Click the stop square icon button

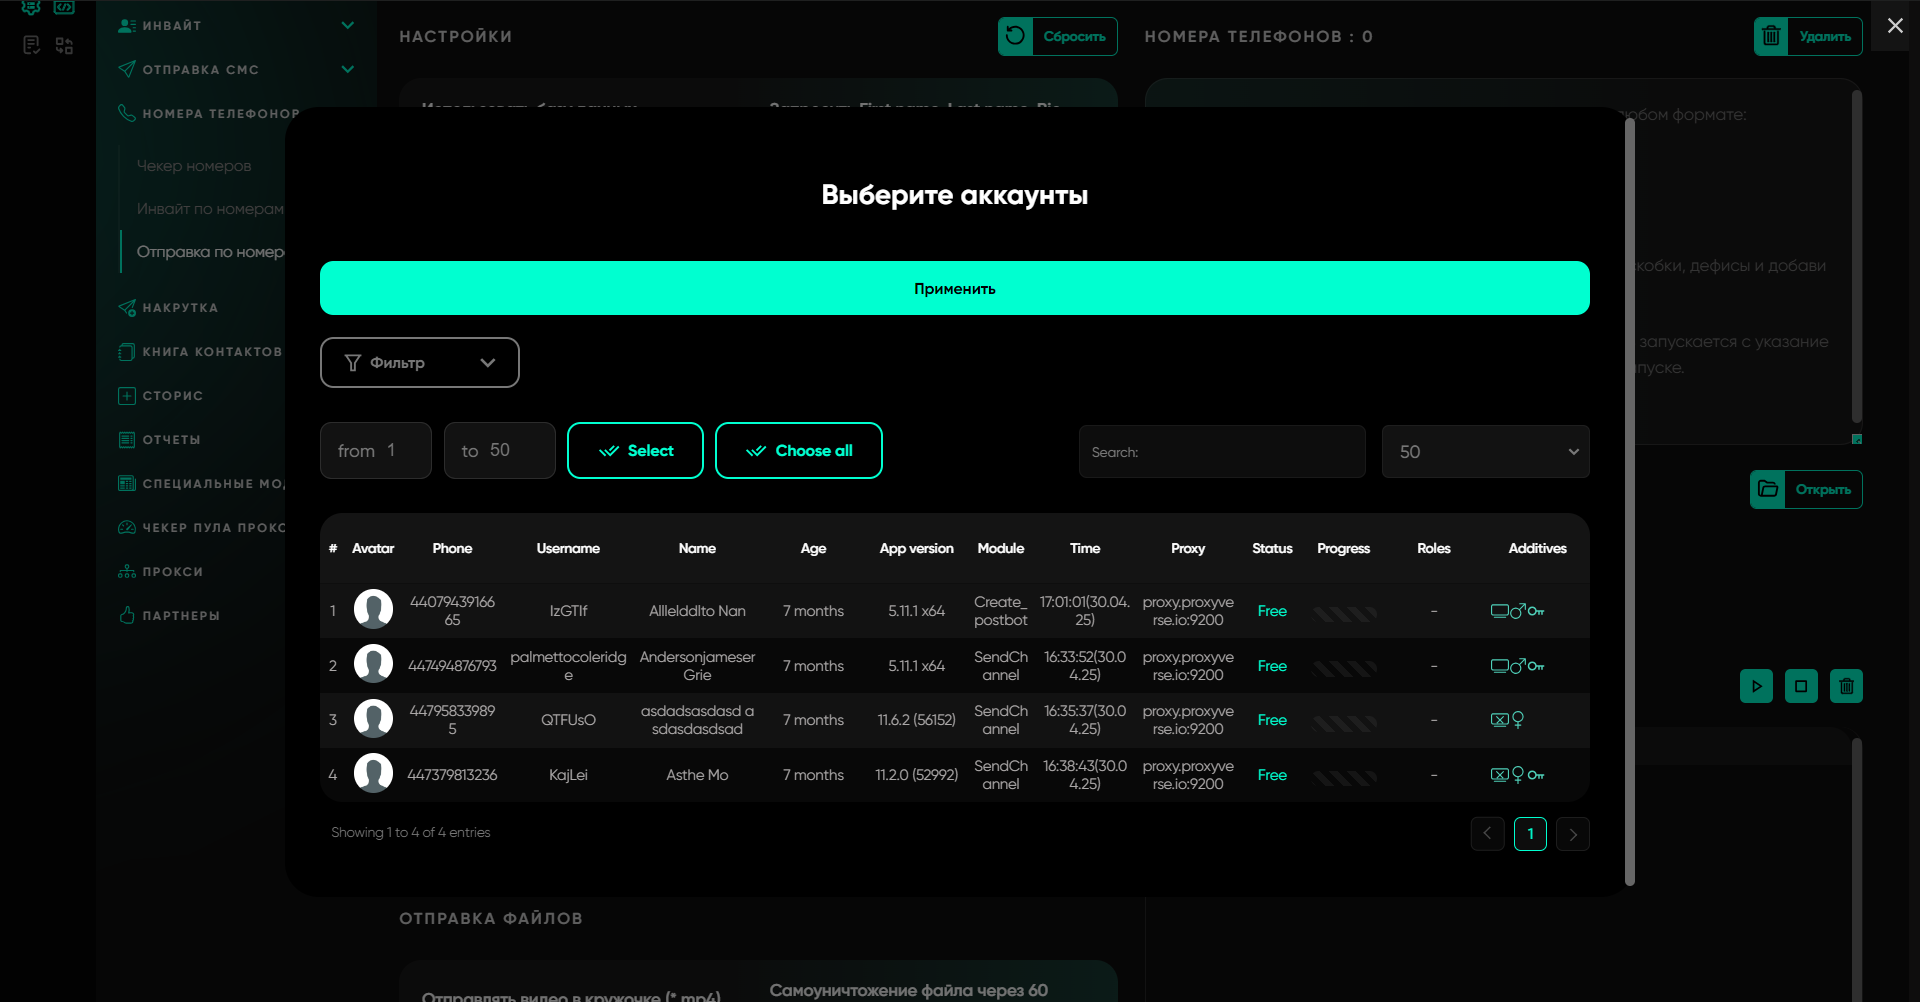[1801, 686]
